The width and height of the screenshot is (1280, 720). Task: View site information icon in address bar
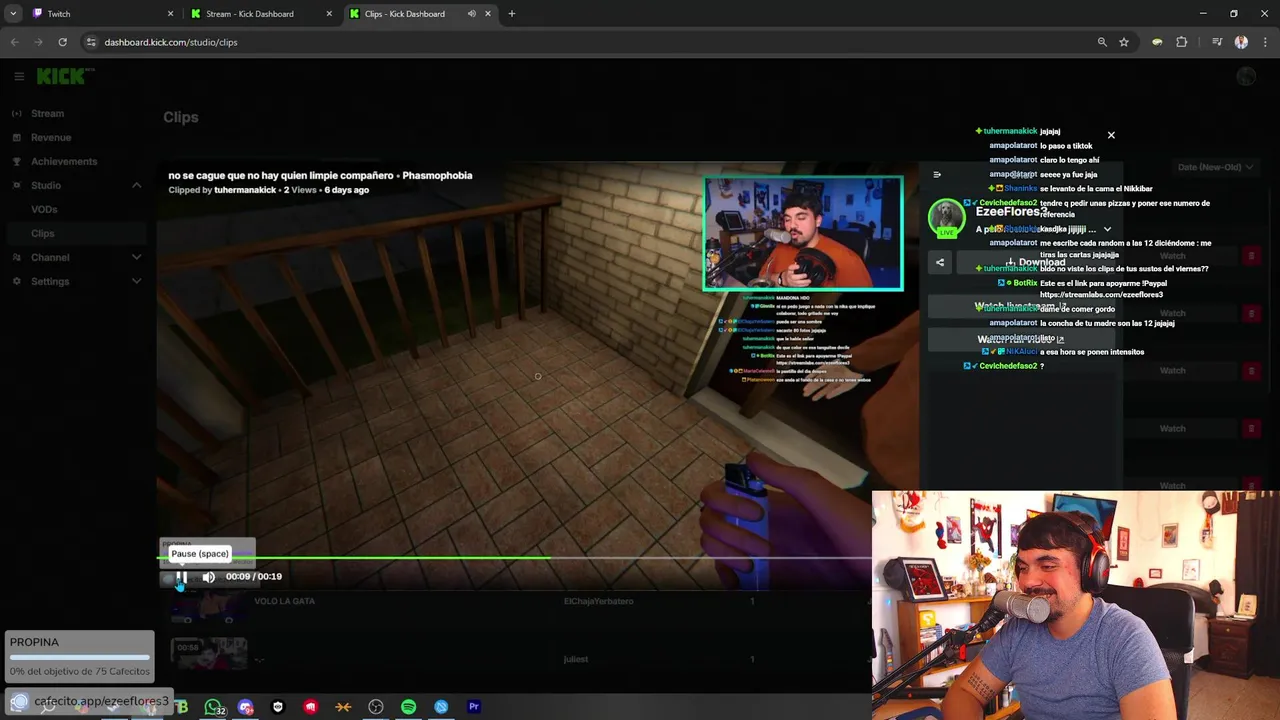point(91,42)
